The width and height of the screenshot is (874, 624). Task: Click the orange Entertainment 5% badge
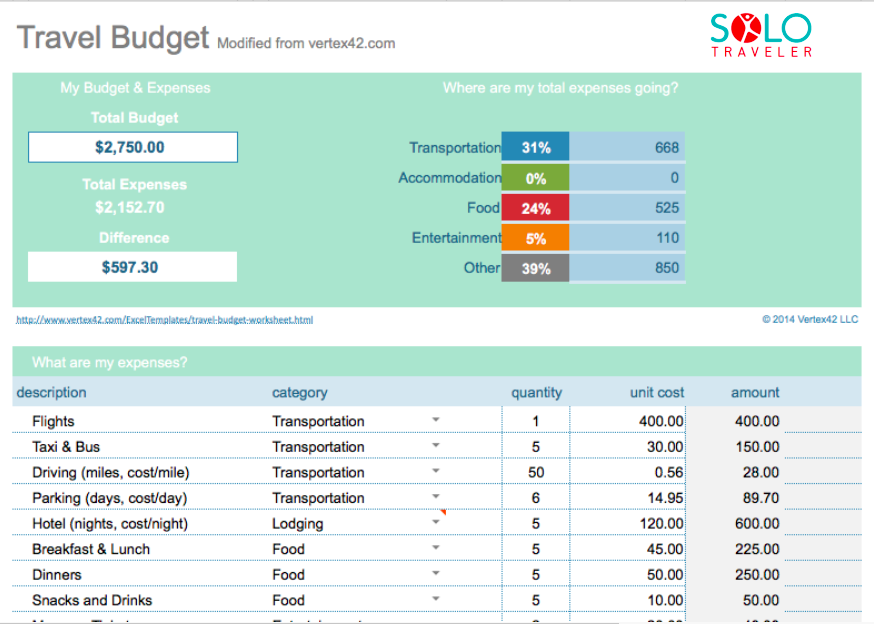tap(535, 237)
